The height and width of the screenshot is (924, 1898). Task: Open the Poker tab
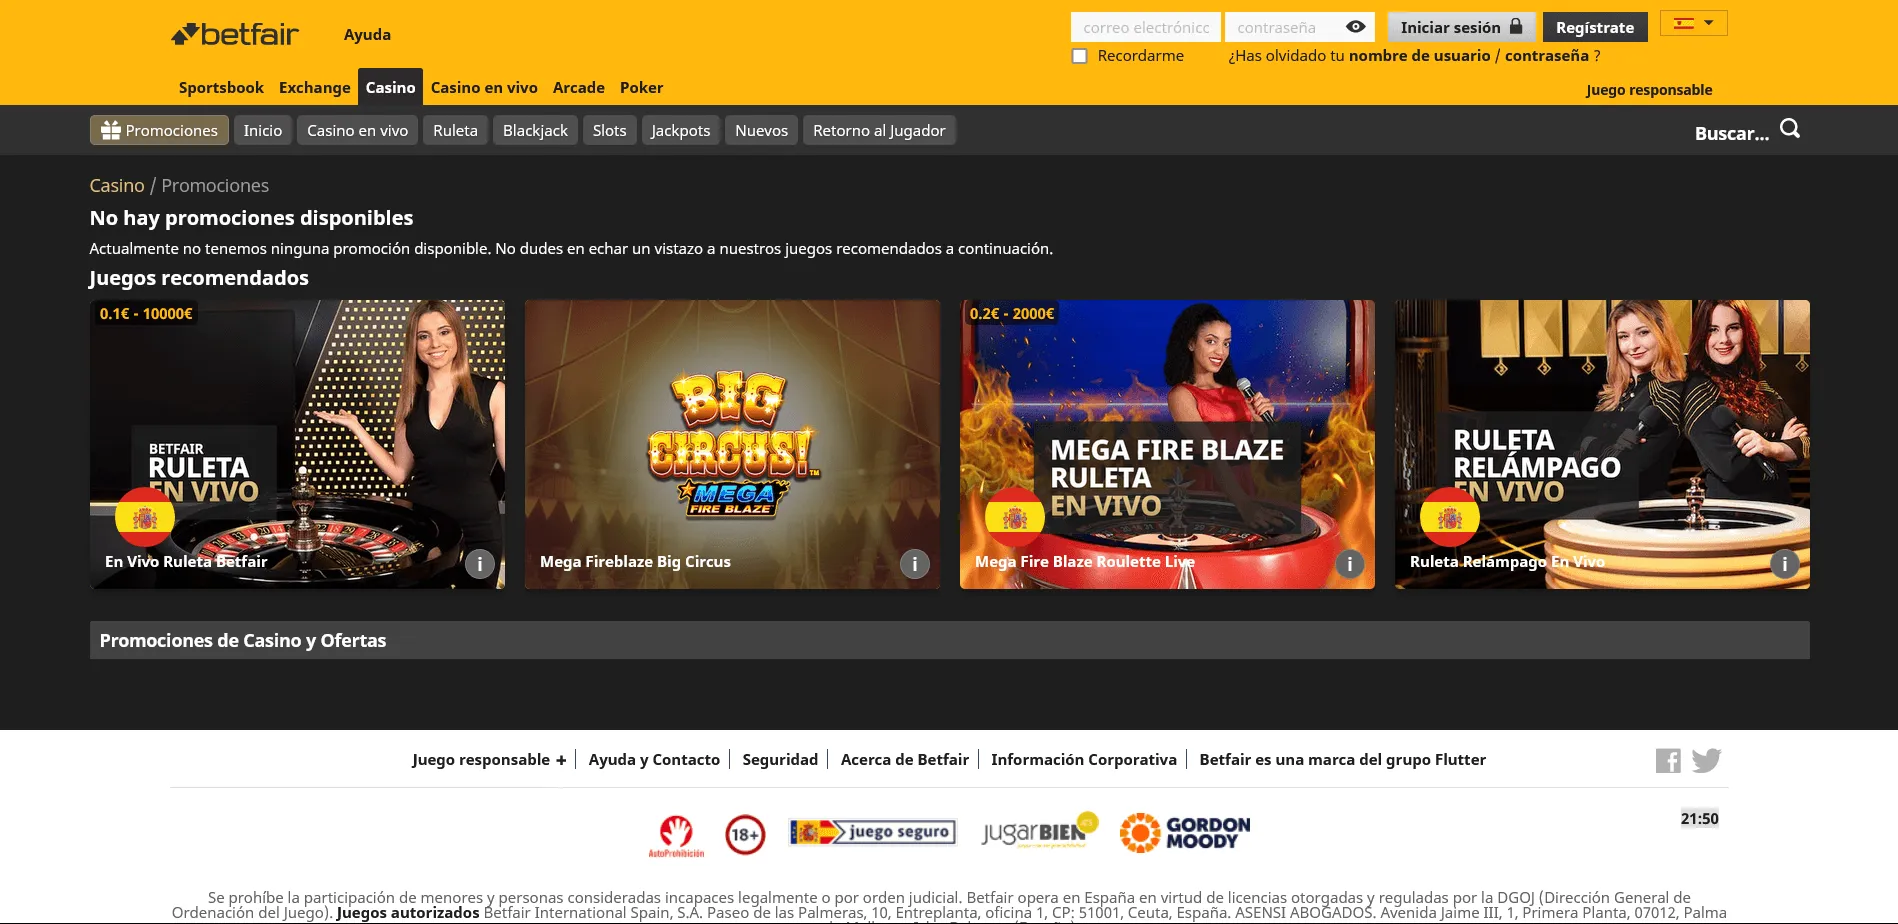(x=641, y=88)
